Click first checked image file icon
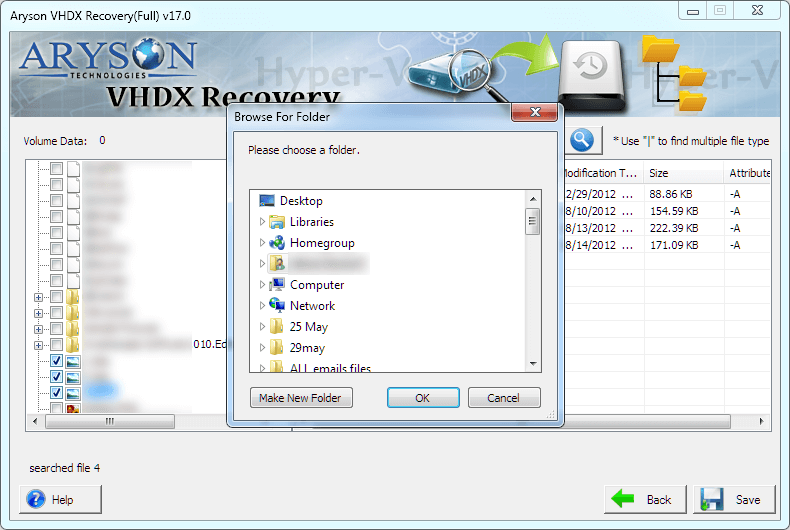The height and width of the screenshot is (530, 790). coord(73,361)
